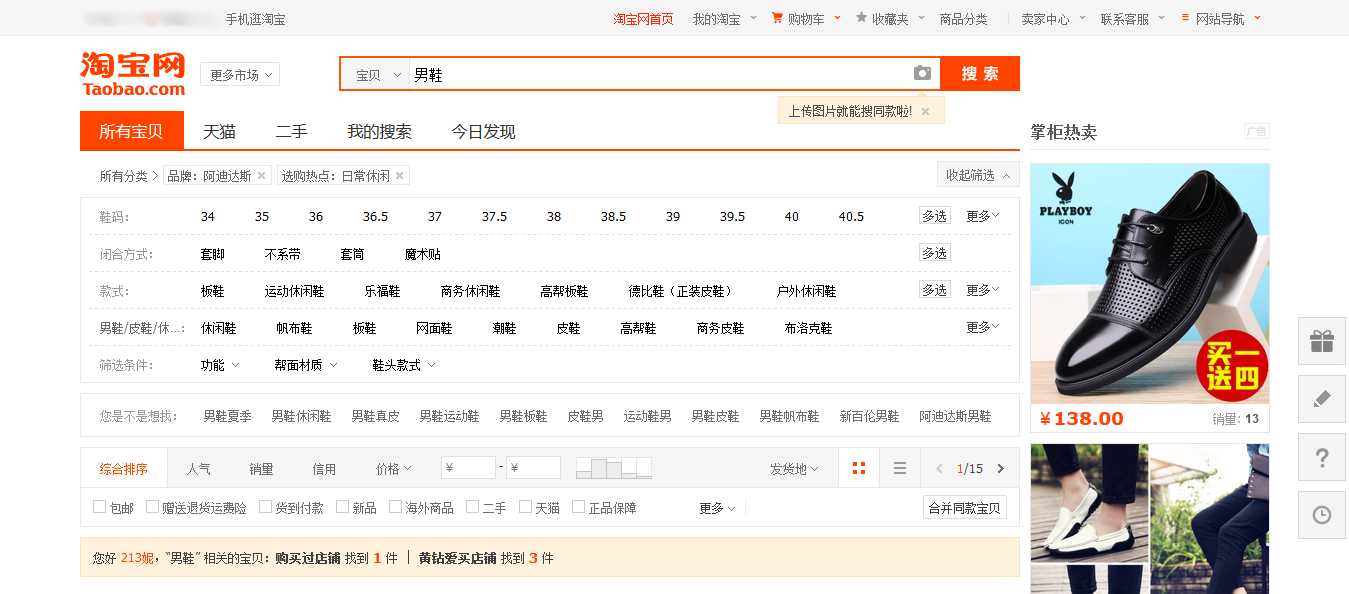Open the 发货地 location dropdown
The height and width of the screenshot is (594, 1349).
(794, 468)
